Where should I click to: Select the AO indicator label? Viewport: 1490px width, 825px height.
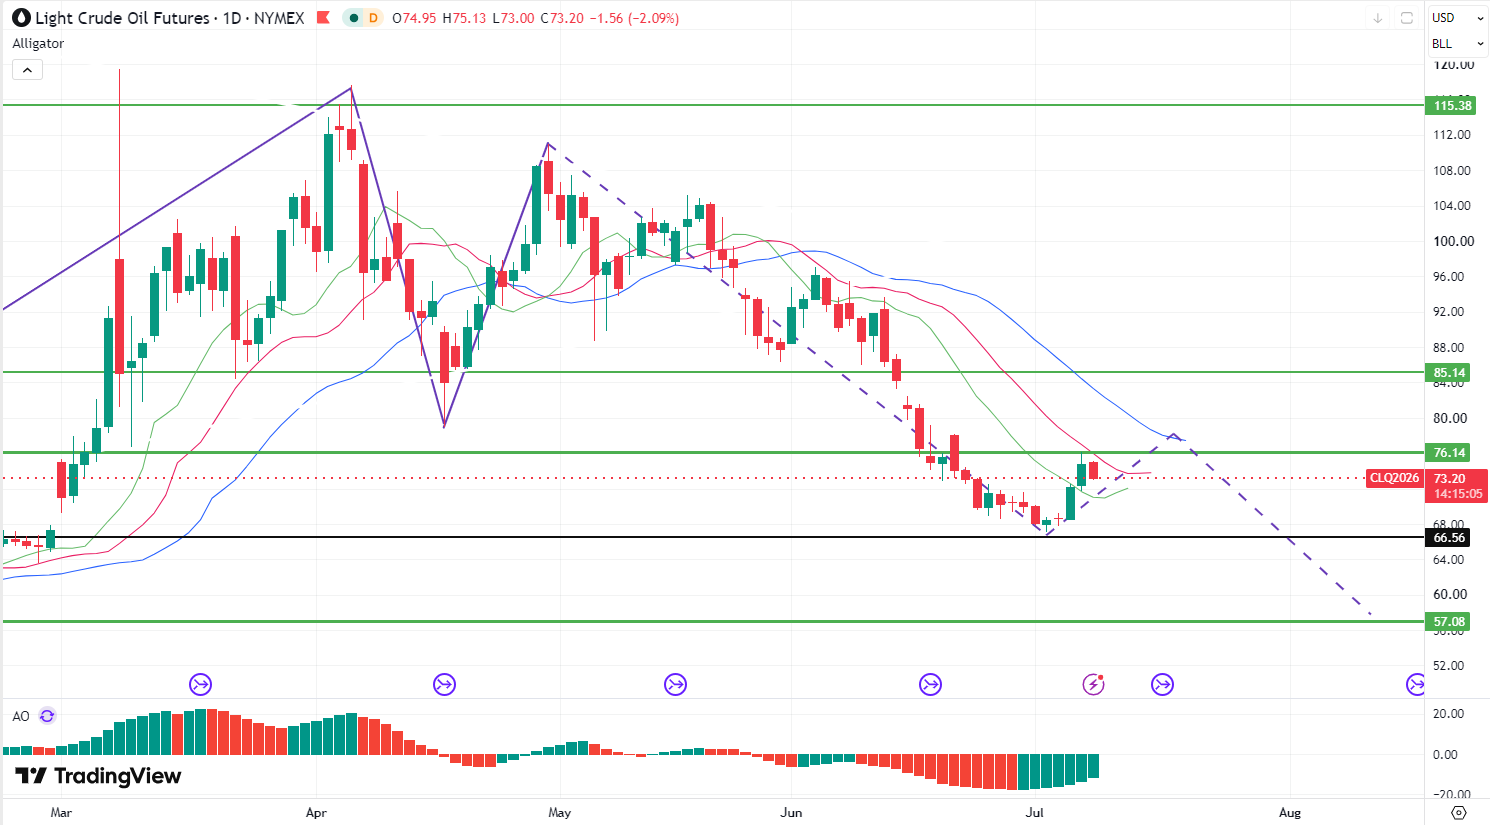coord(21,716)
